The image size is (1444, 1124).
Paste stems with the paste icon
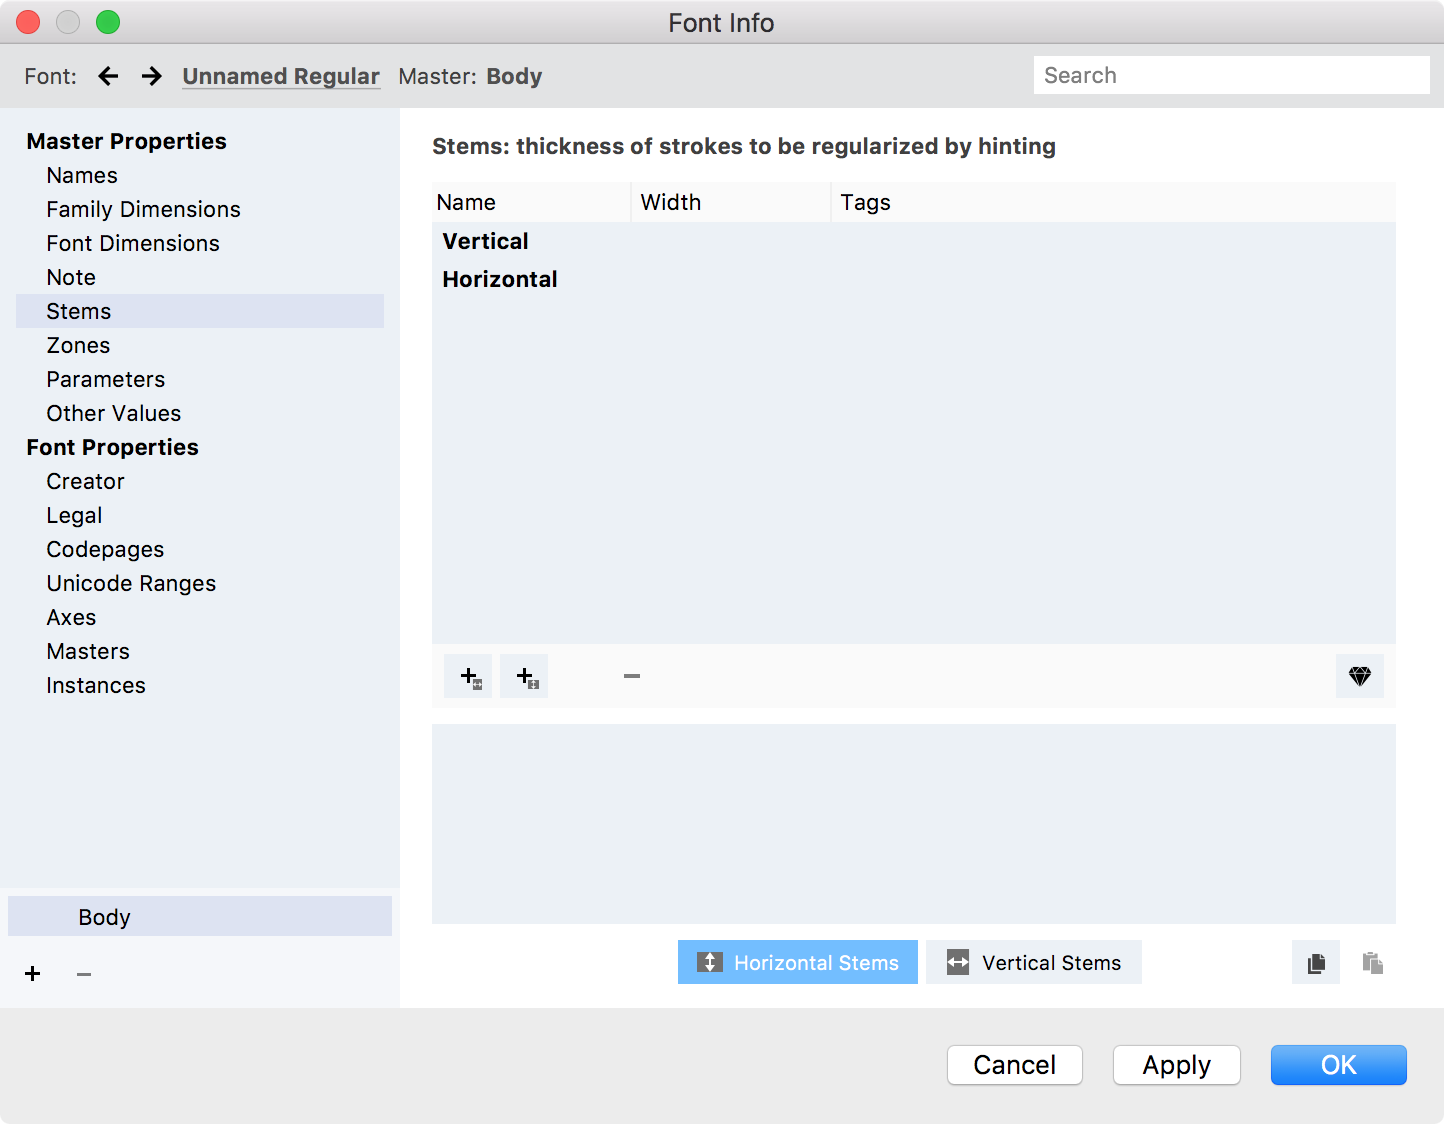coord(1372,962)
